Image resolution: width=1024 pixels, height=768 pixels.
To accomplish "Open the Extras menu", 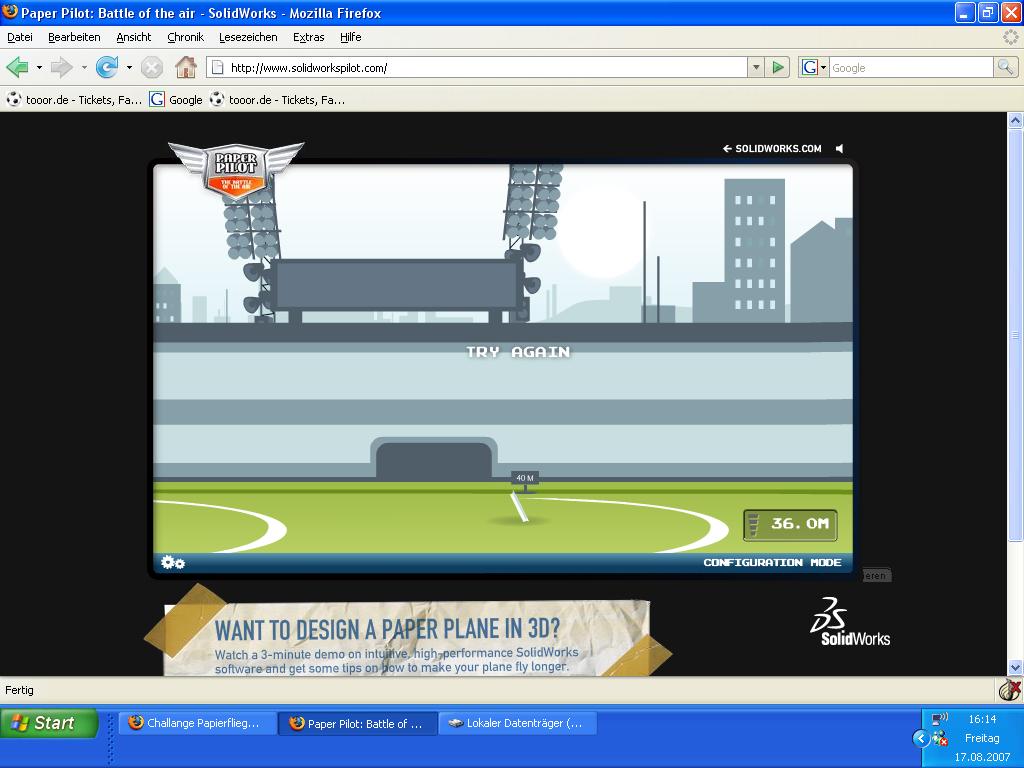I will (x=308, y=37).
